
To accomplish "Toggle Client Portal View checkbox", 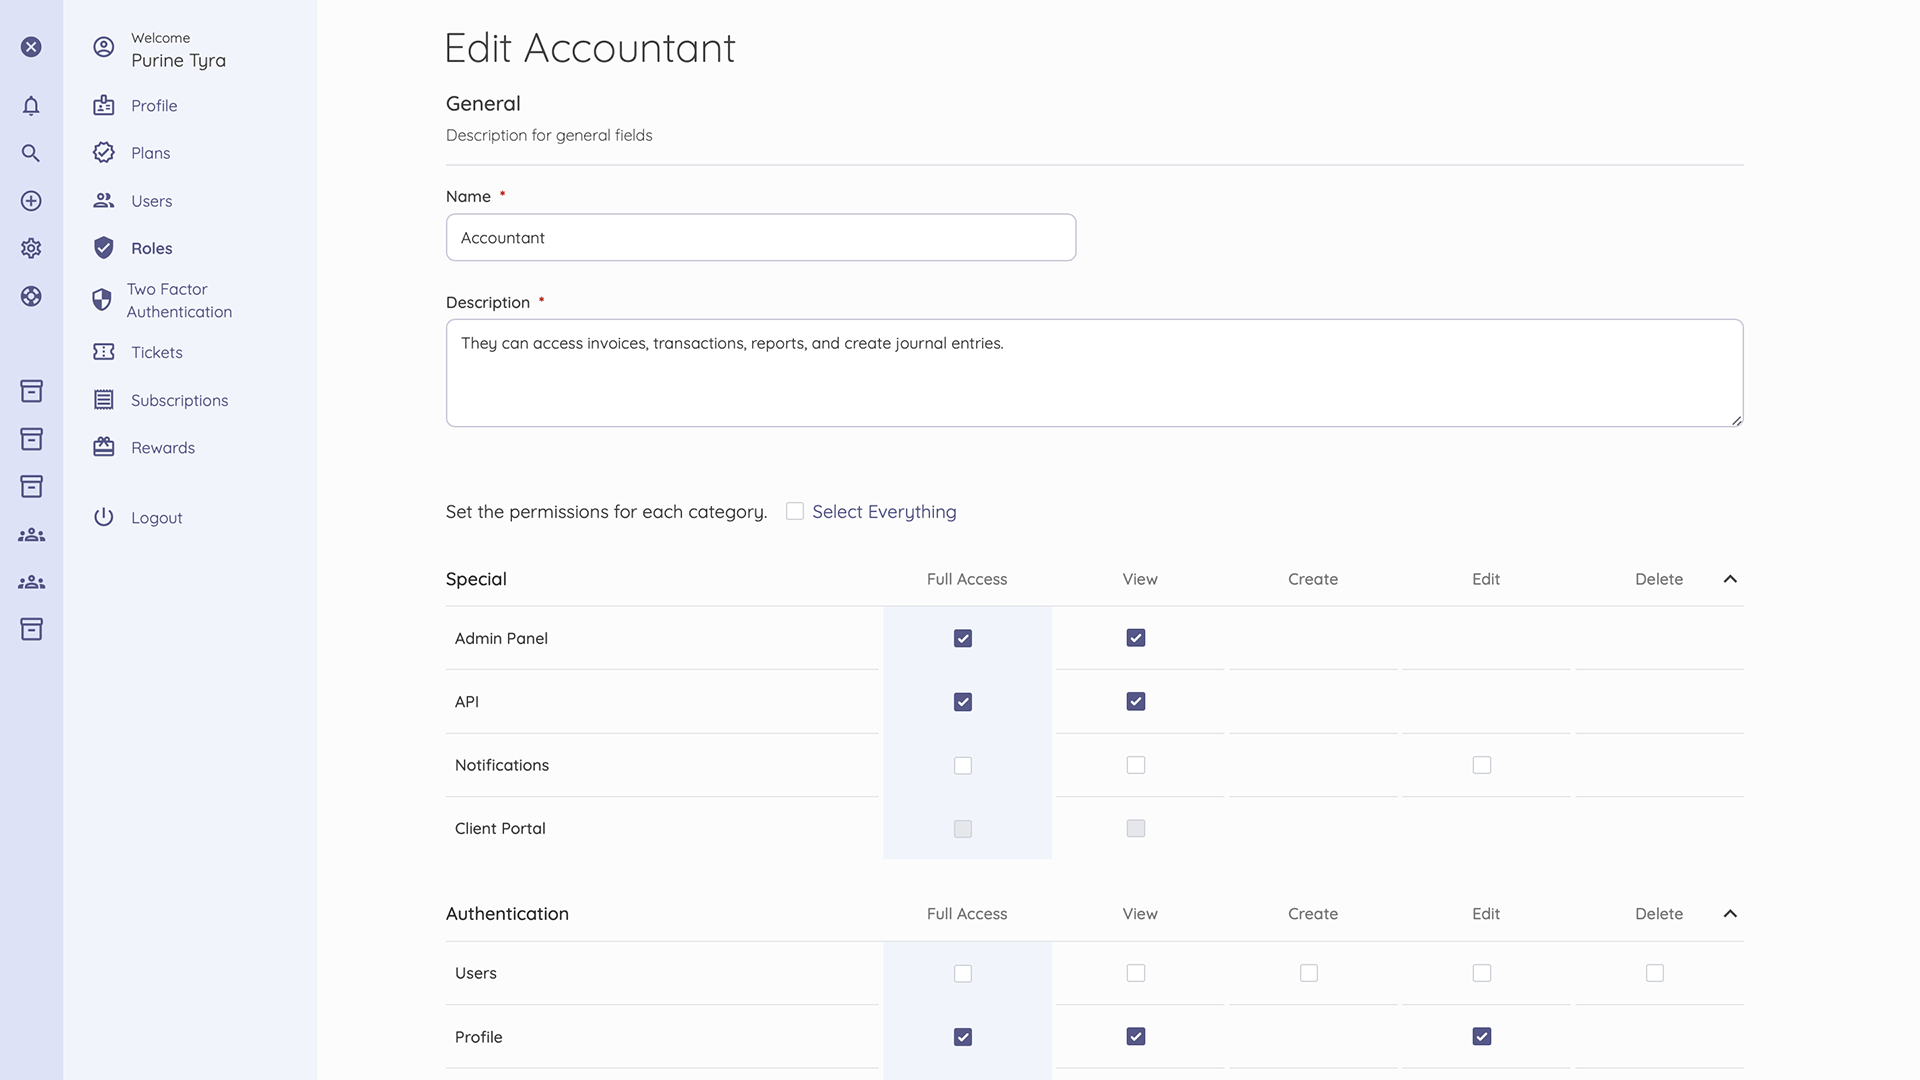I will (1136, 828).
